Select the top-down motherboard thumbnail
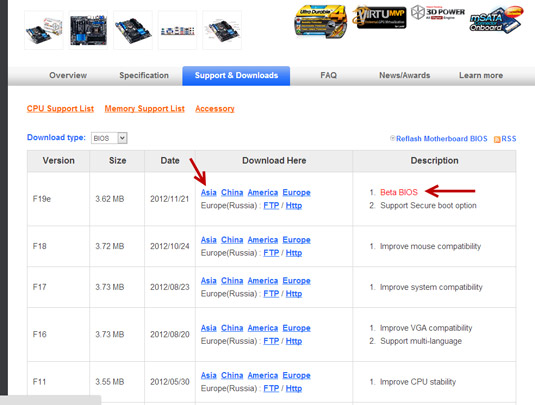The height and width of the screenshot is (405, 535). [x=88, y=30]
